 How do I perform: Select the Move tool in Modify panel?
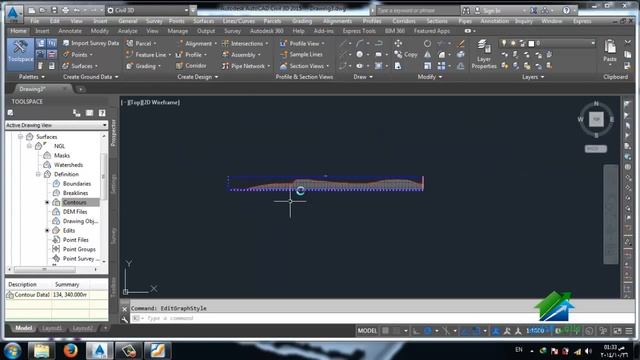398,43
